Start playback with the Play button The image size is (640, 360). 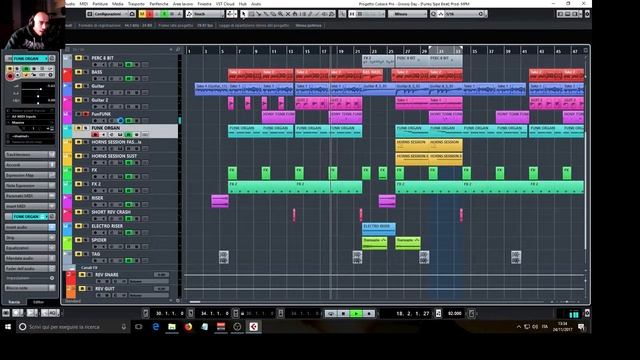[356, 313]
